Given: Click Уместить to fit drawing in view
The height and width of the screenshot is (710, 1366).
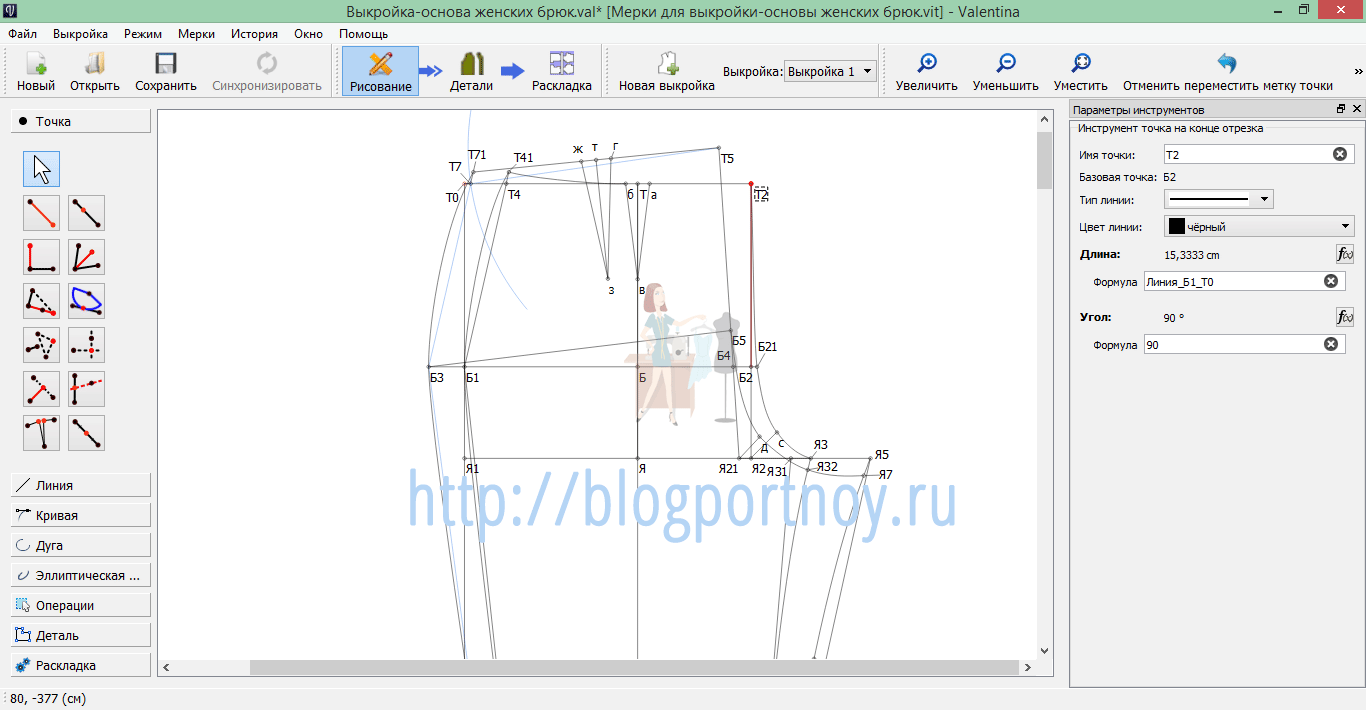Looking at the screenshot, I should 1081,72.
